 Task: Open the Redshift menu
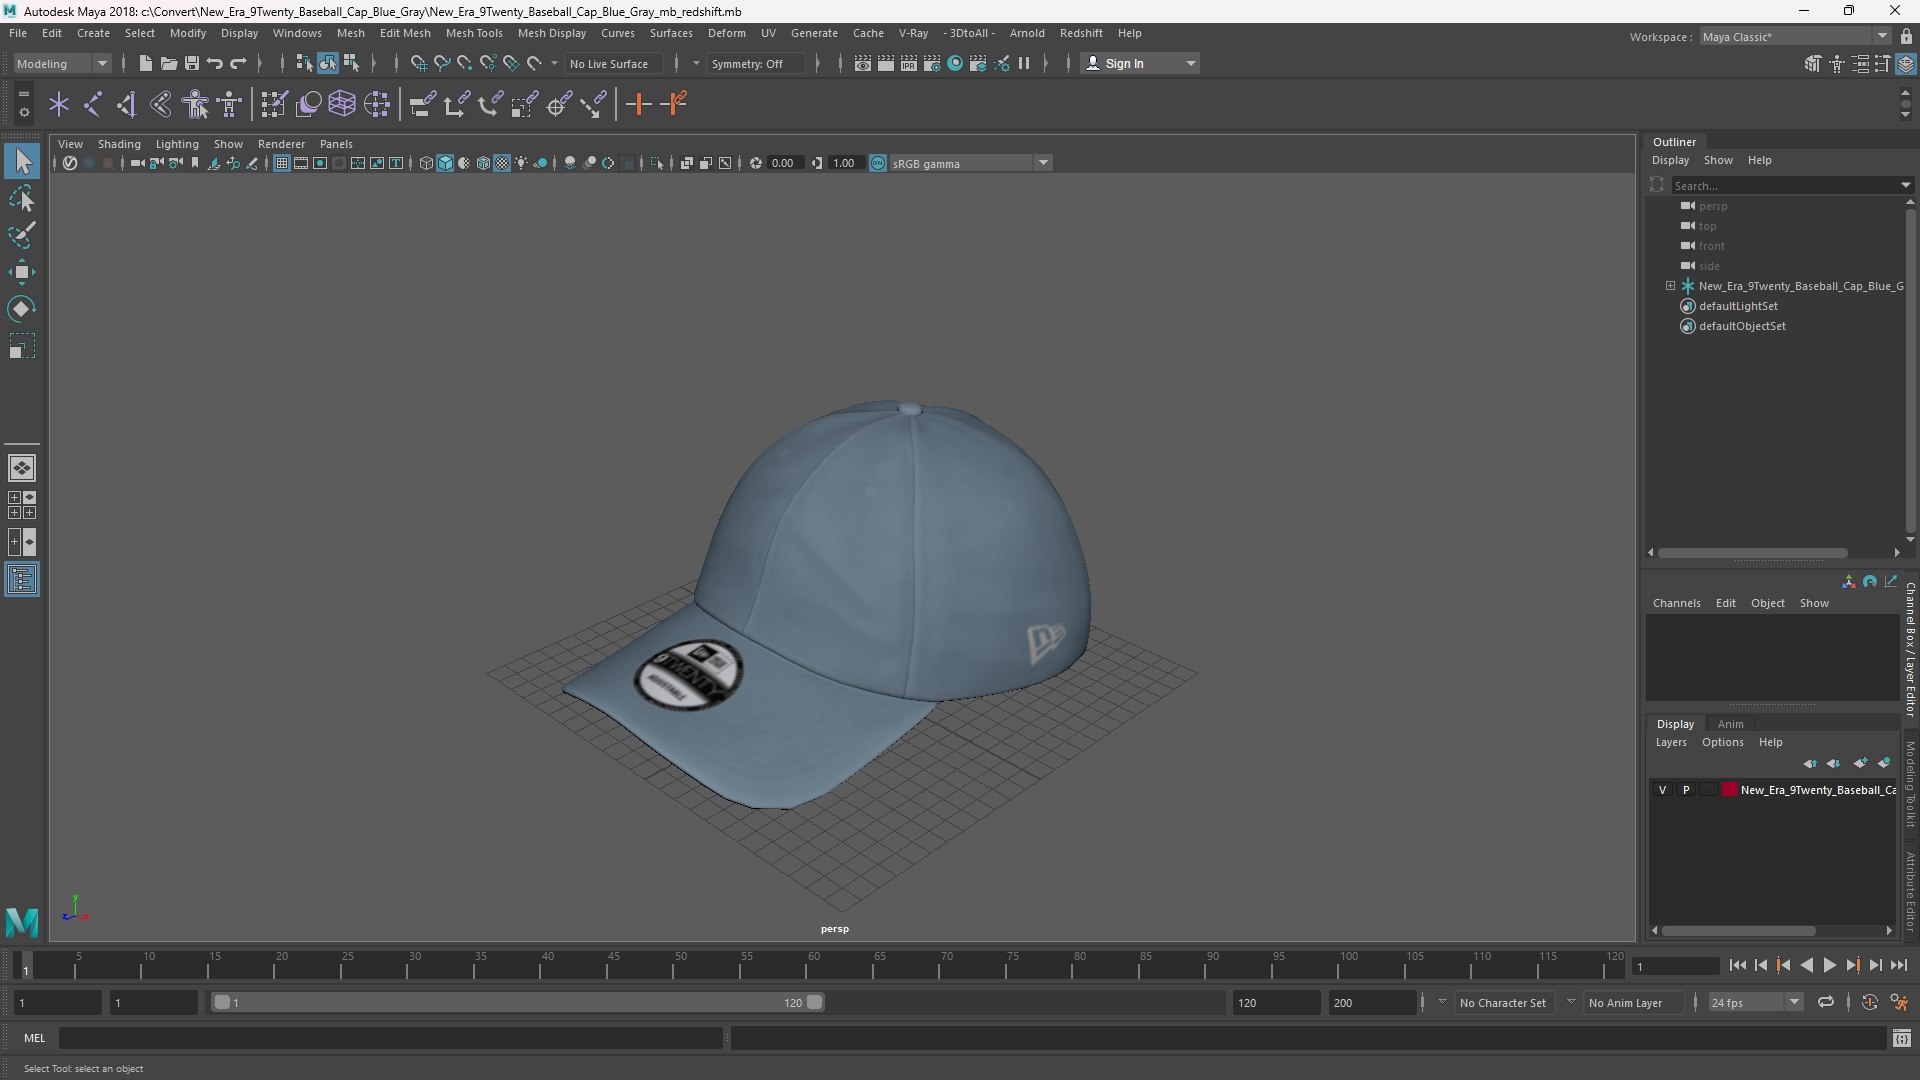click(1081, 33)
